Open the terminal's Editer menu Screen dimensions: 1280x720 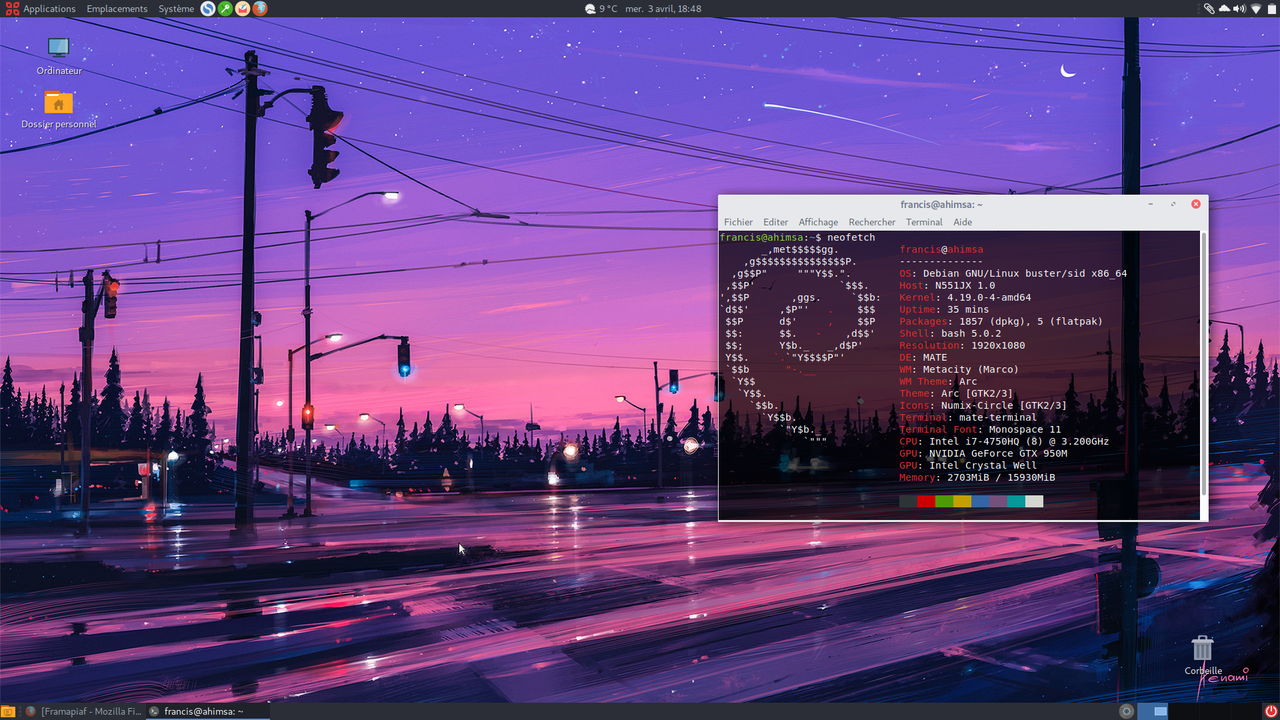coord(775,222)
